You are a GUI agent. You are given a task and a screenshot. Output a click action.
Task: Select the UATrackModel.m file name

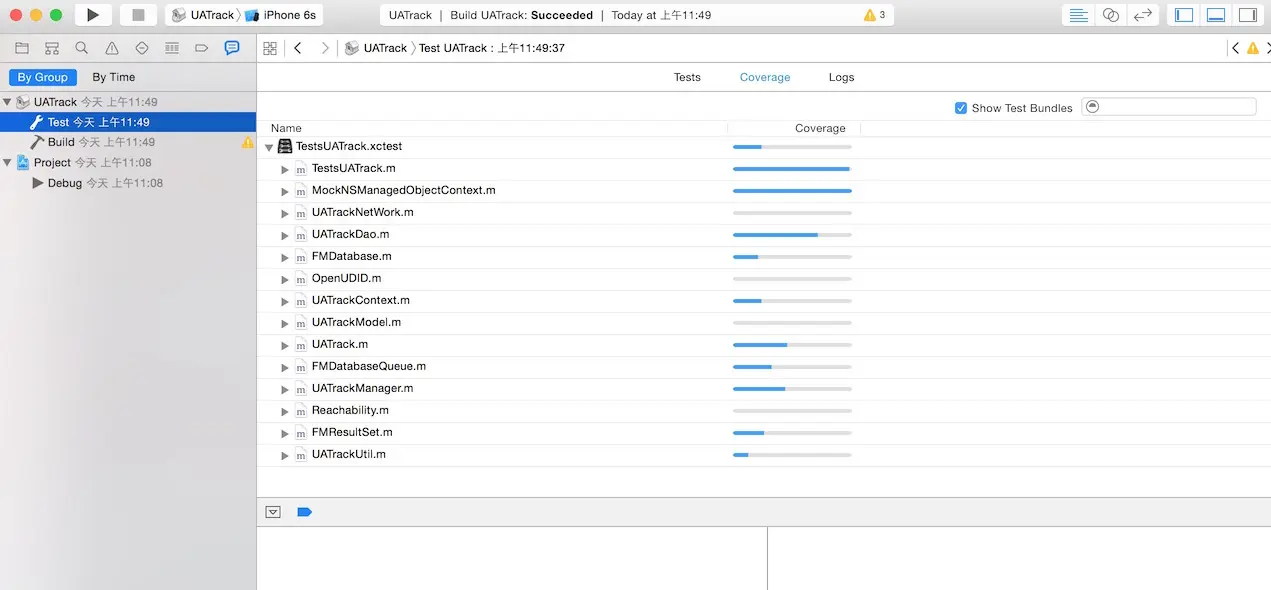pyautogui.click(x=356, y=322)
